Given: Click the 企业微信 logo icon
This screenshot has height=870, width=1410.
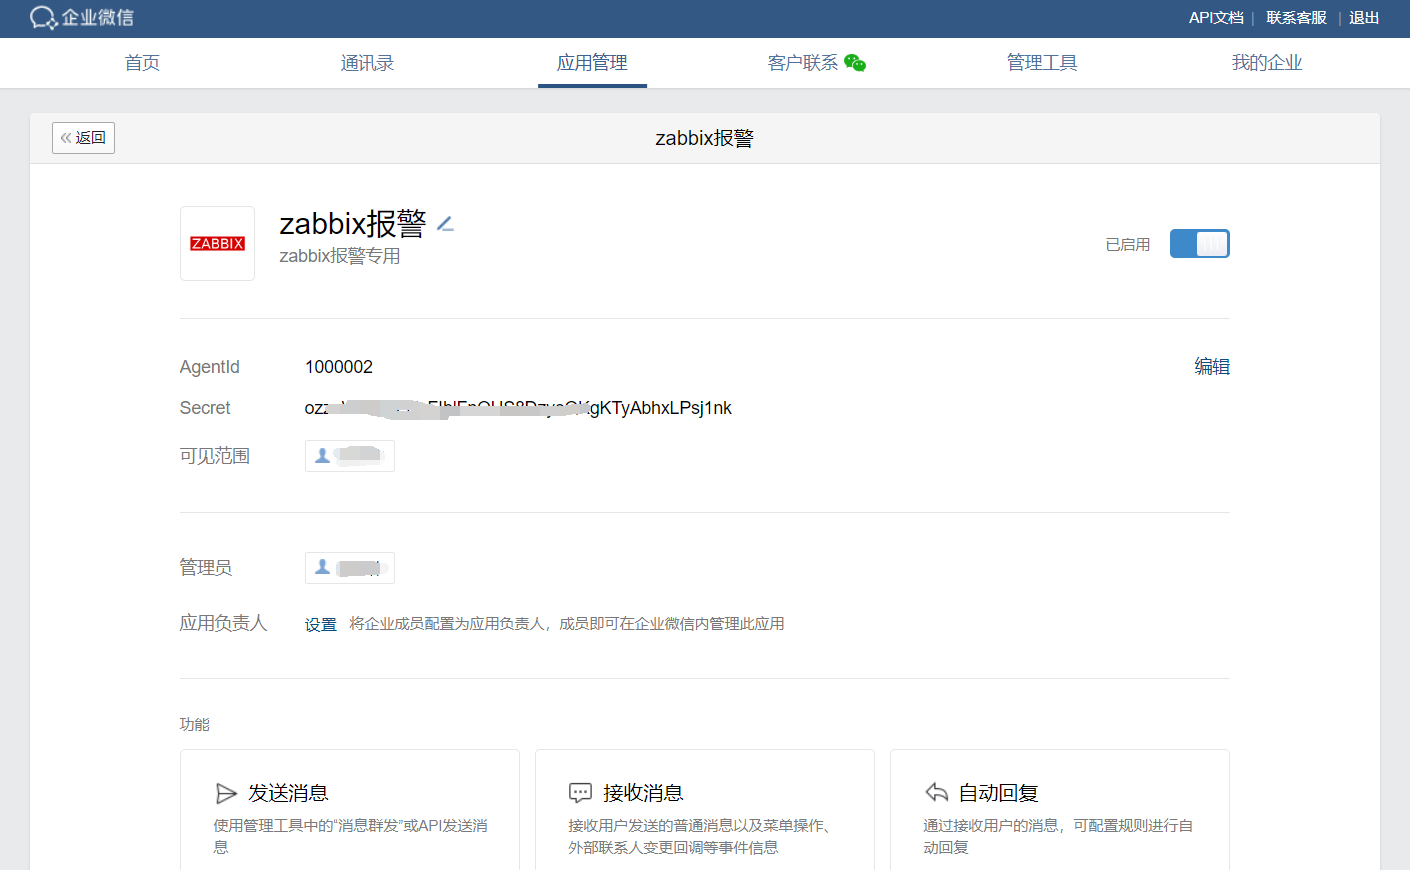Looking at the screenshot, I should tap(43, 18).
